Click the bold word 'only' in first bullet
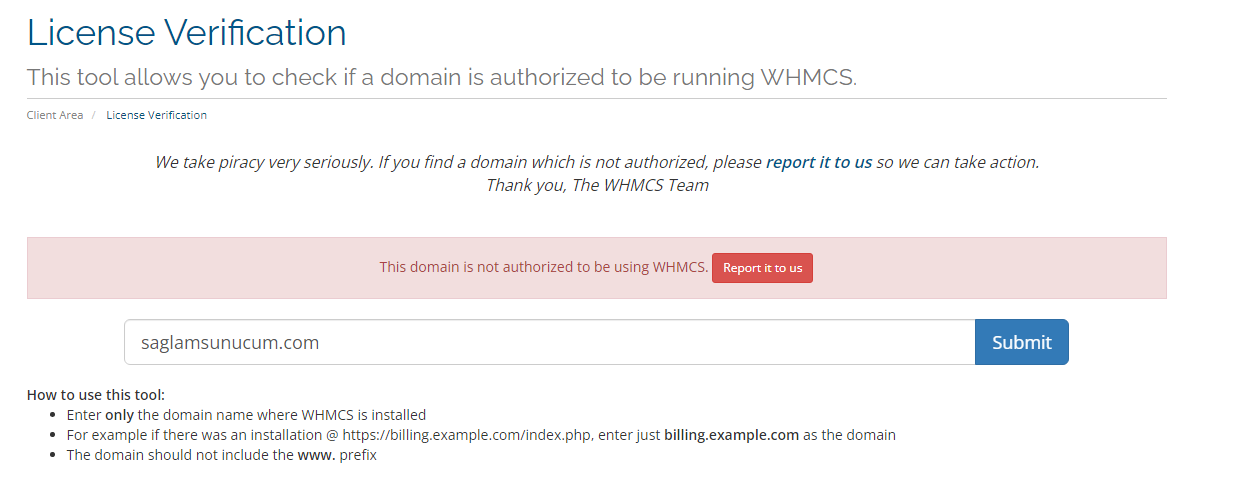Viewport: 1236px width, 492px height. click(x=119, y=415)
